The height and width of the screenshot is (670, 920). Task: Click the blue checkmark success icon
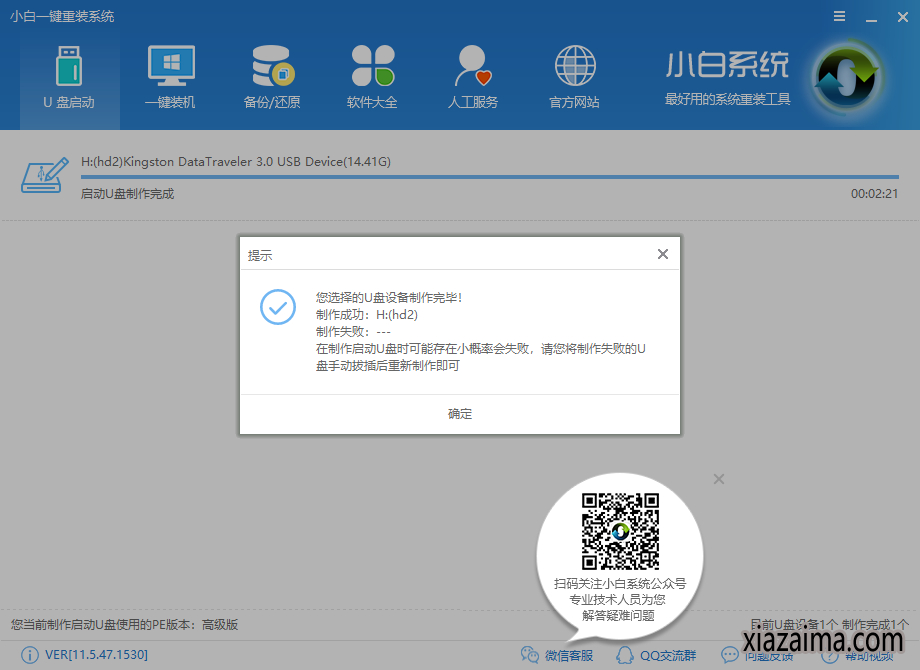277,307
